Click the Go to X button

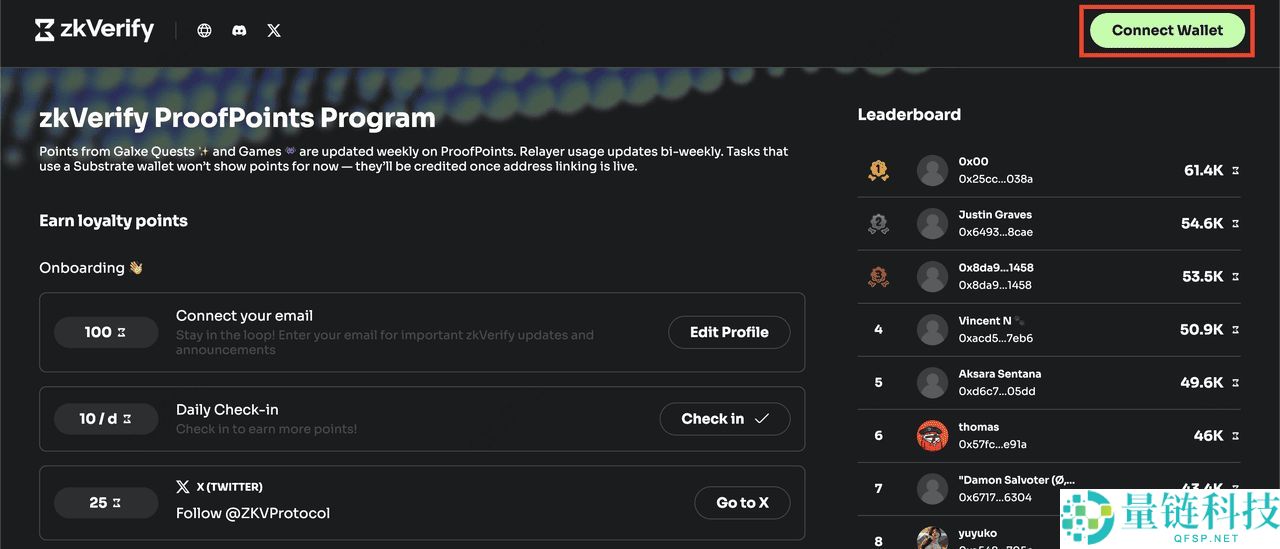point(742,503)
